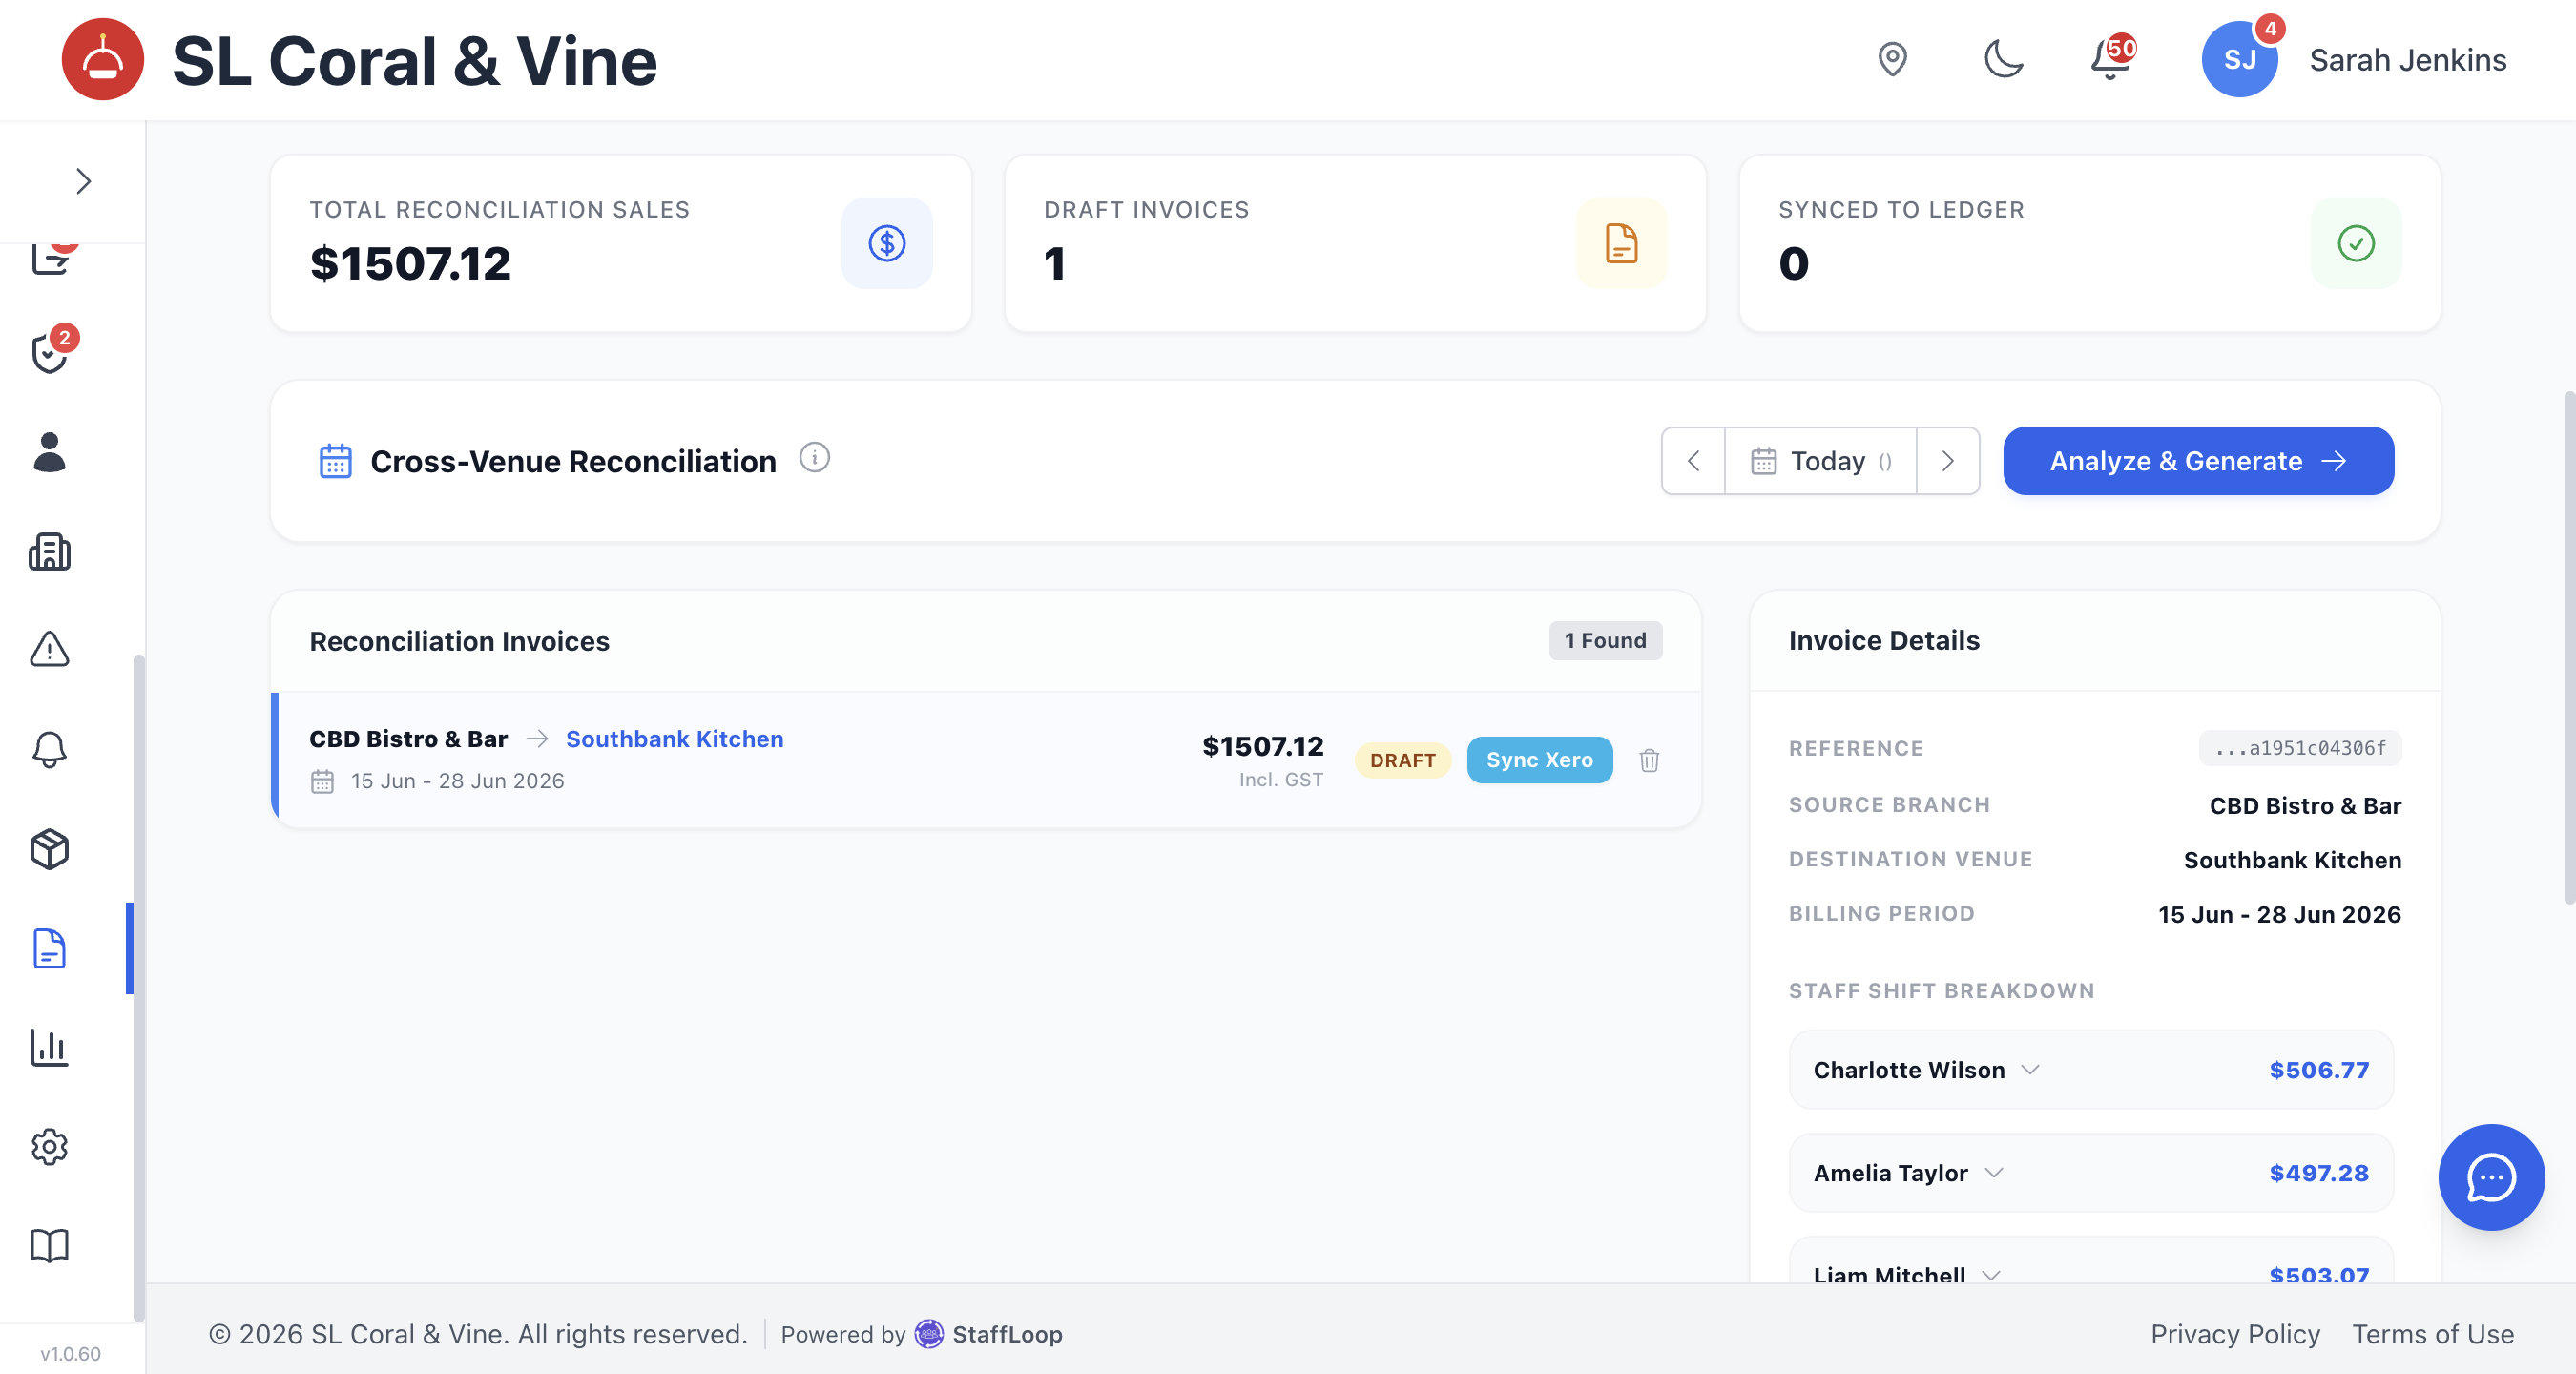Click the Source Branch CBD Bistro & Bar value
2576x1374 pixels.
(2305, 806)
